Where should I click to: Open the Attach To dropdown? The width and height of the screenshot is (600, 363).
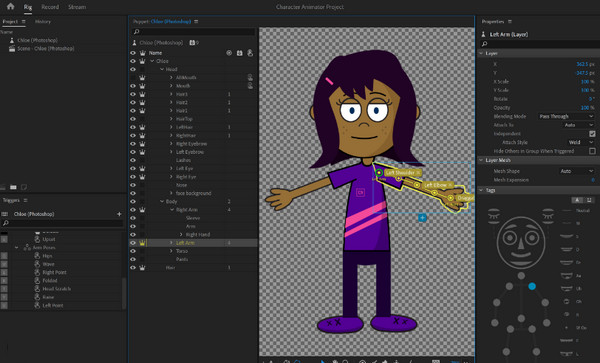pyautogui.click(x=578, y=125)
